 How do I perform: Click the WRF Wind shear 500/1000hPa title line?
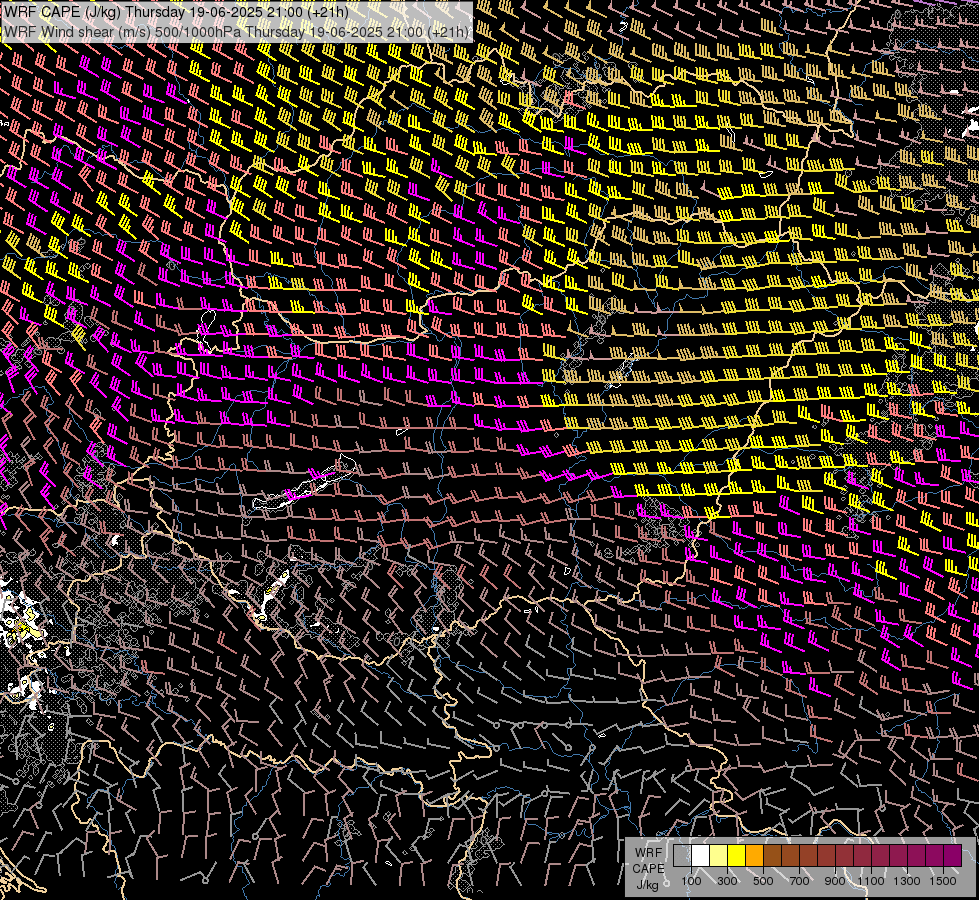[237, 32]
